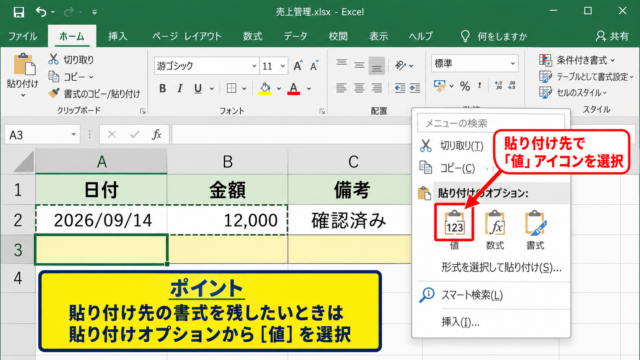640x360 pixels.
Task: Expand the 貼り付け dropdown arrow in ribbon
Action: tap(23, 96)
